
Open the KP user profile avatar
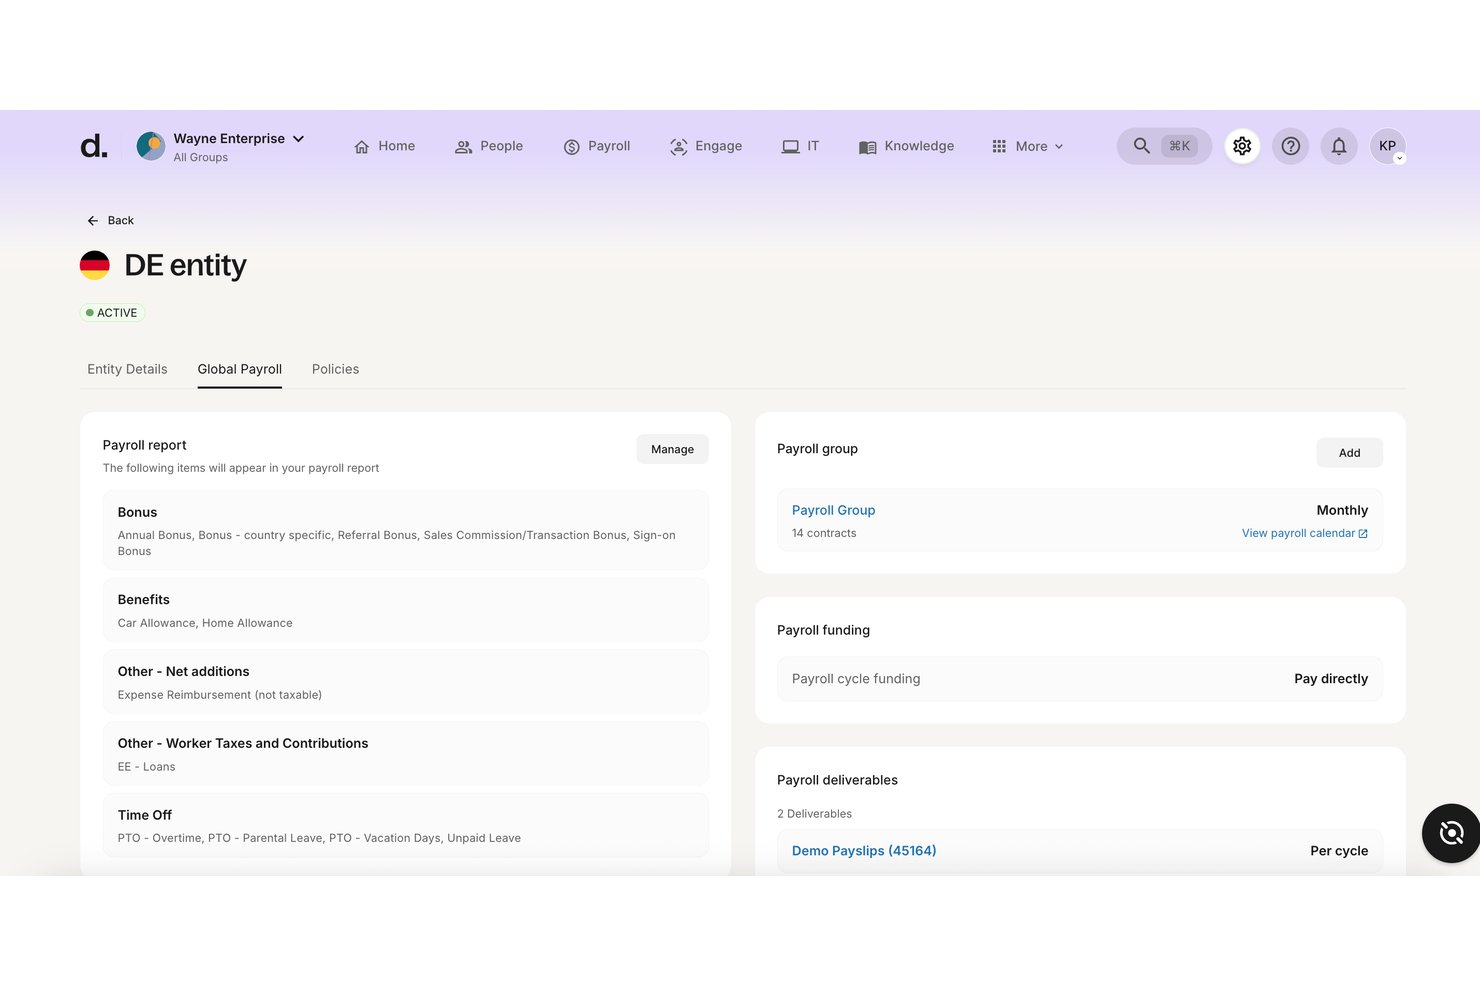1387,146
